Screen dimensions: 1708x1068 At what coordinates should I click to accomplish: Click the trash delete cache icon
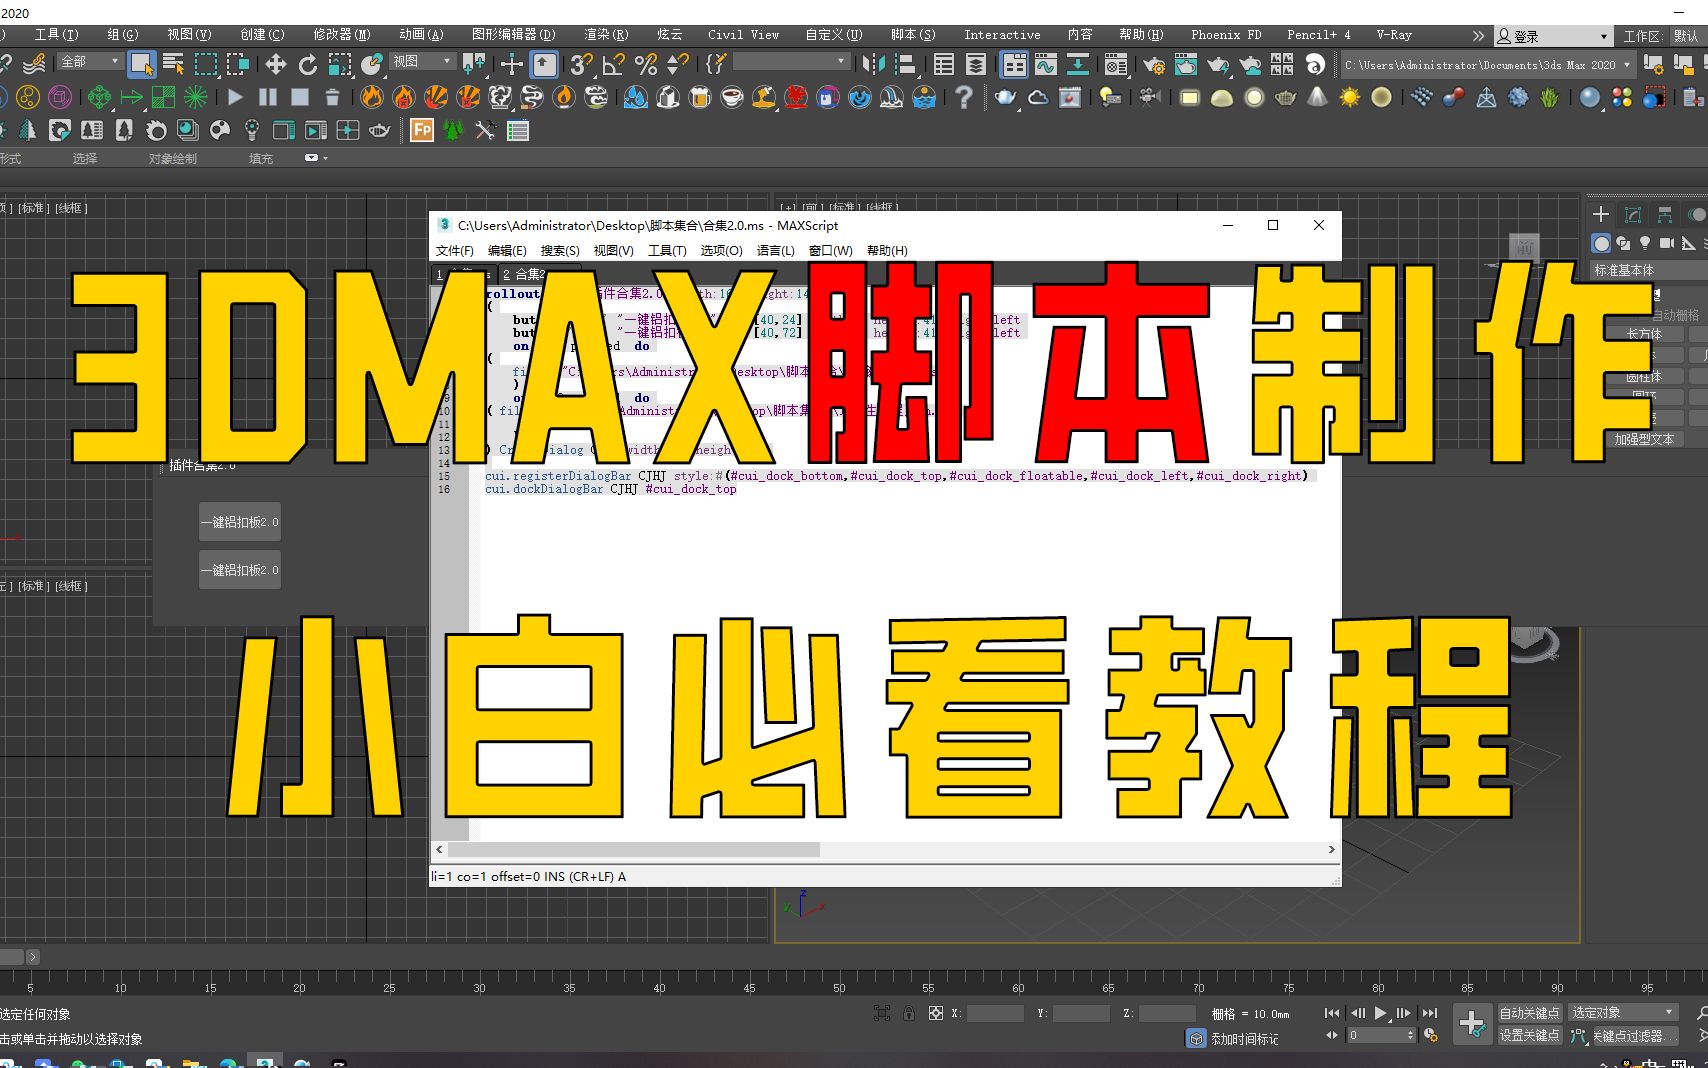(x=332, y=97)
